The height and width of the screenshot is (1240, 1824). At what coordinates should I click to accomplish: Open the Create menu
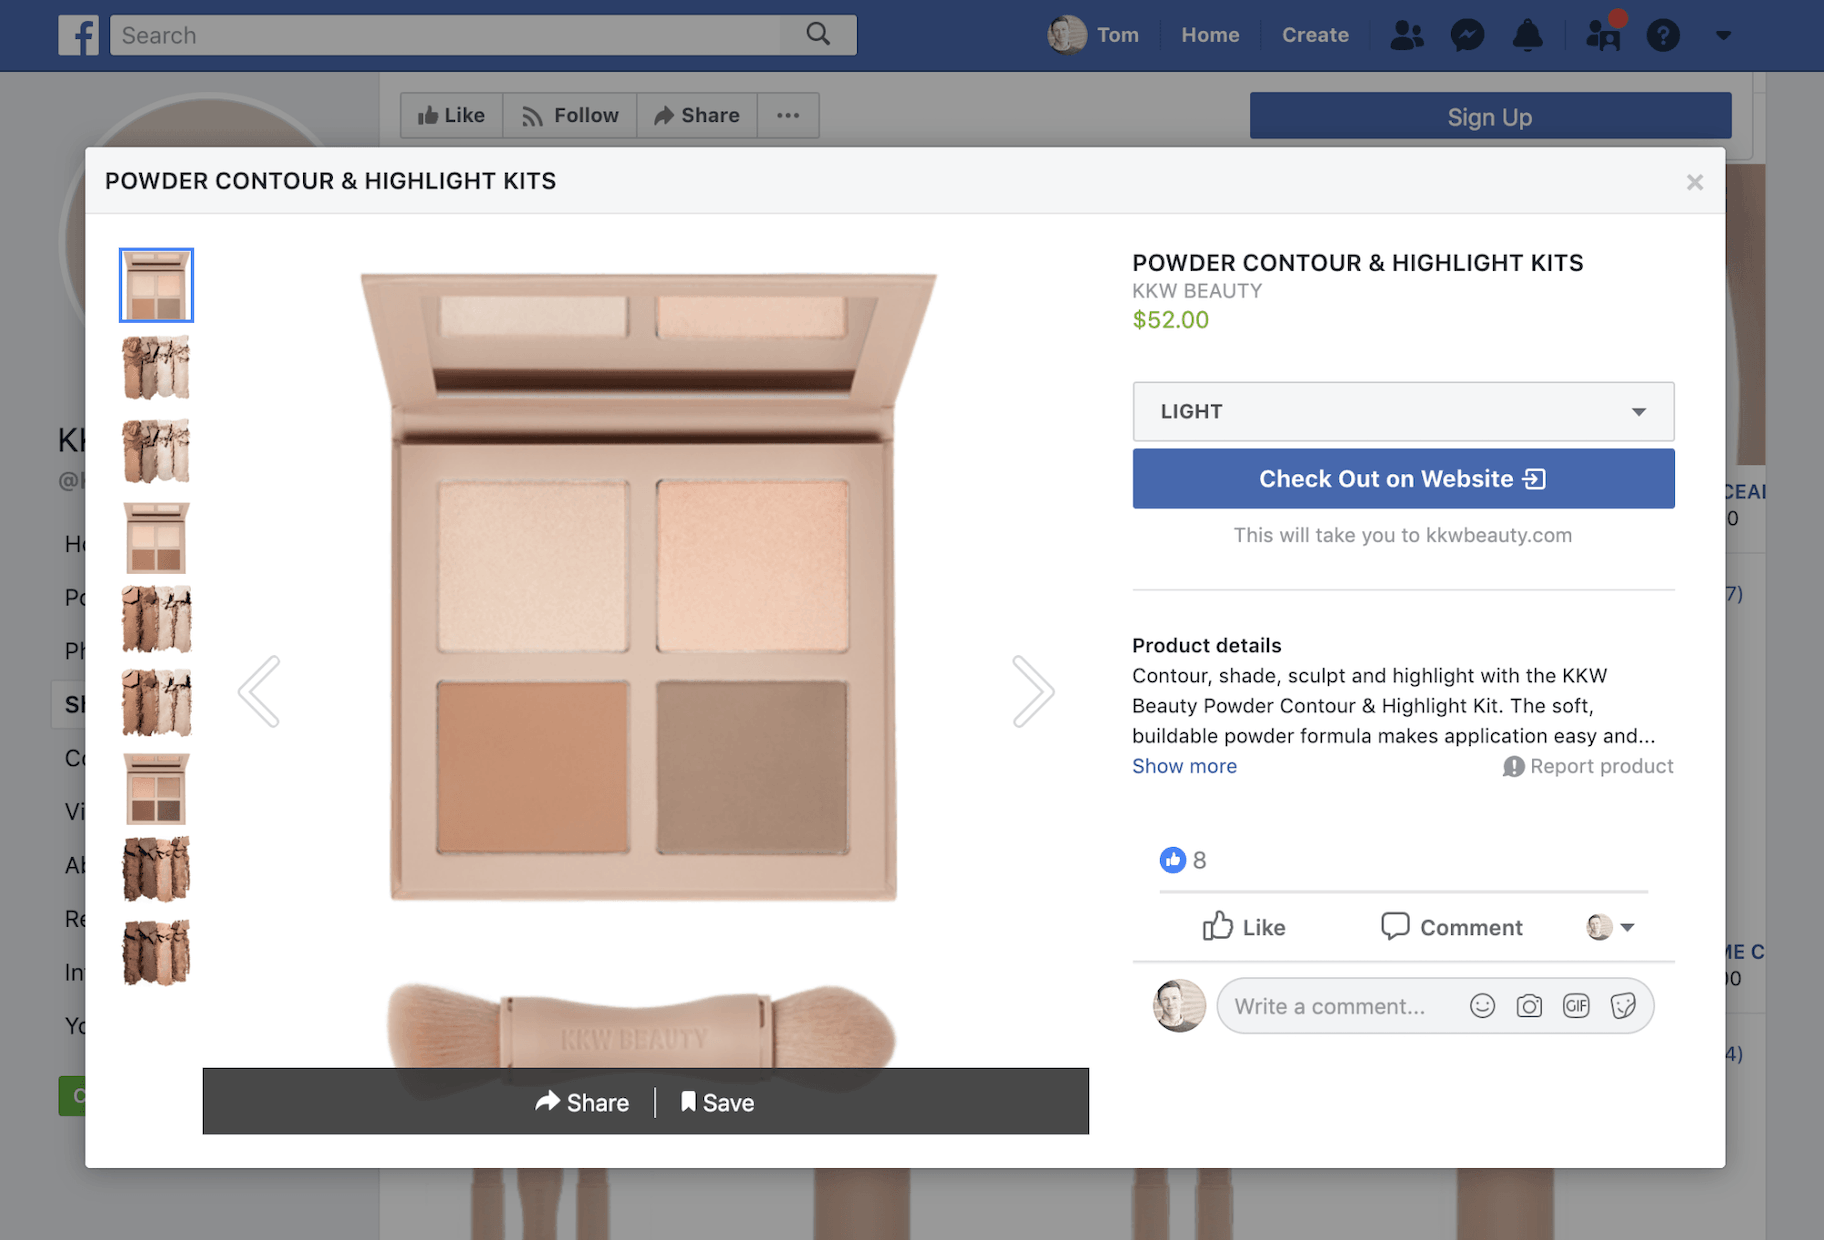(x=1314, y=35)
